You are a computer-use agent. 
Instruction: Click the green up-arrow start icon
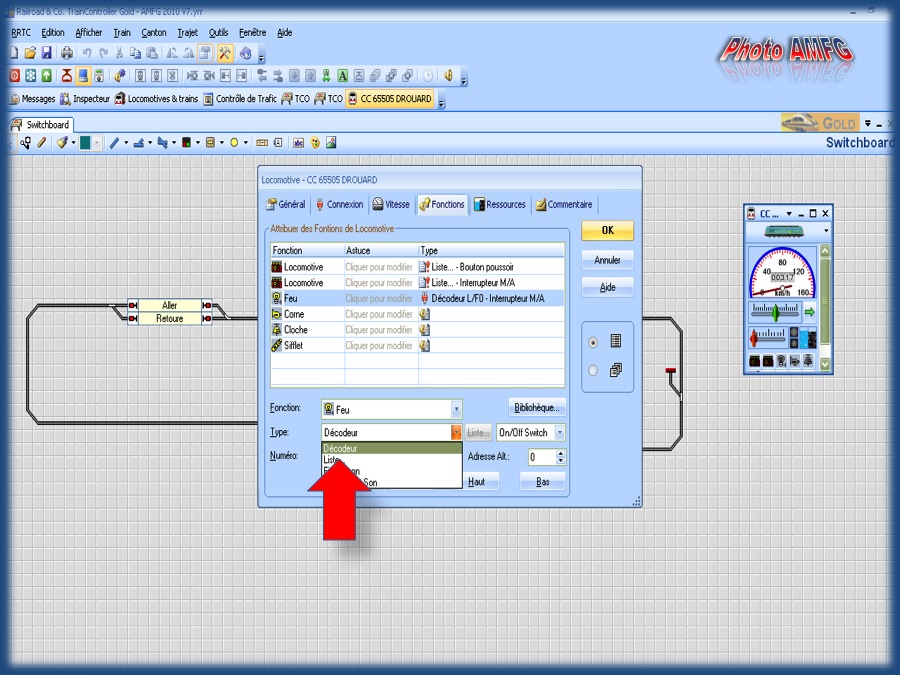46,75
